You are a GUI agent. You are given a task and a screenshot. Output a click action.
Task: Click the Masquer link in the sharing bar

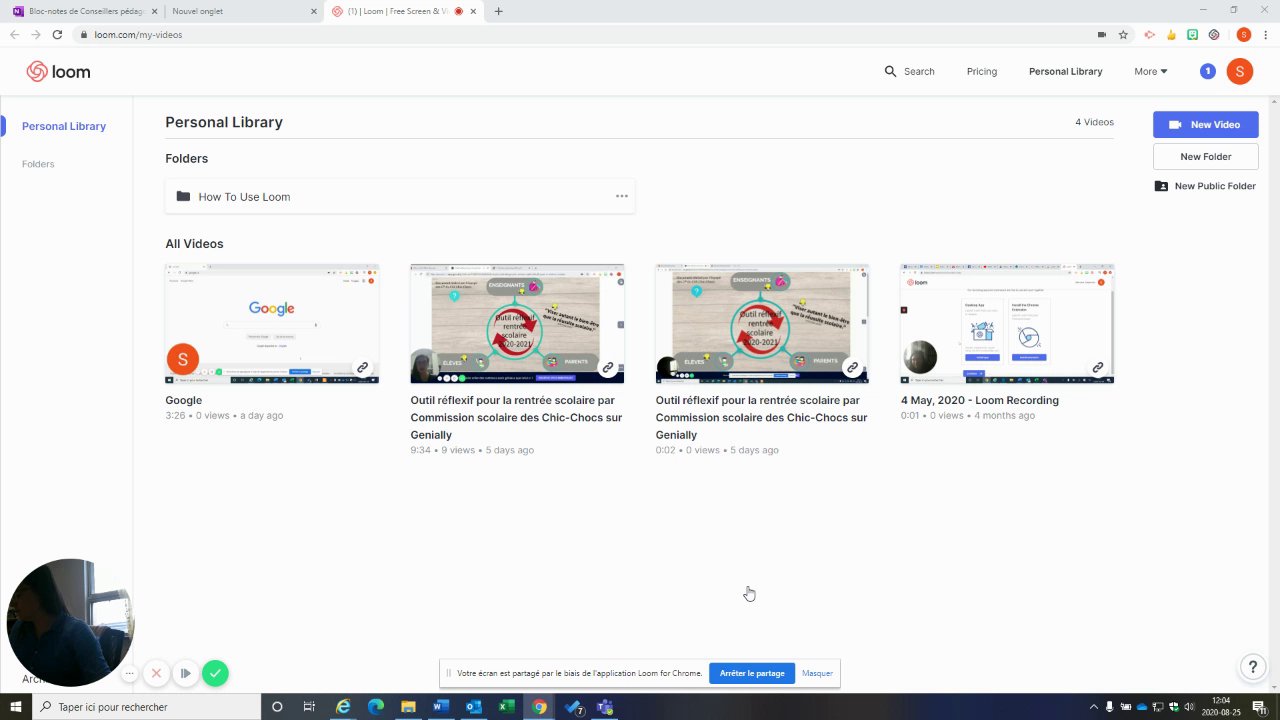click(x=817, y=674)
